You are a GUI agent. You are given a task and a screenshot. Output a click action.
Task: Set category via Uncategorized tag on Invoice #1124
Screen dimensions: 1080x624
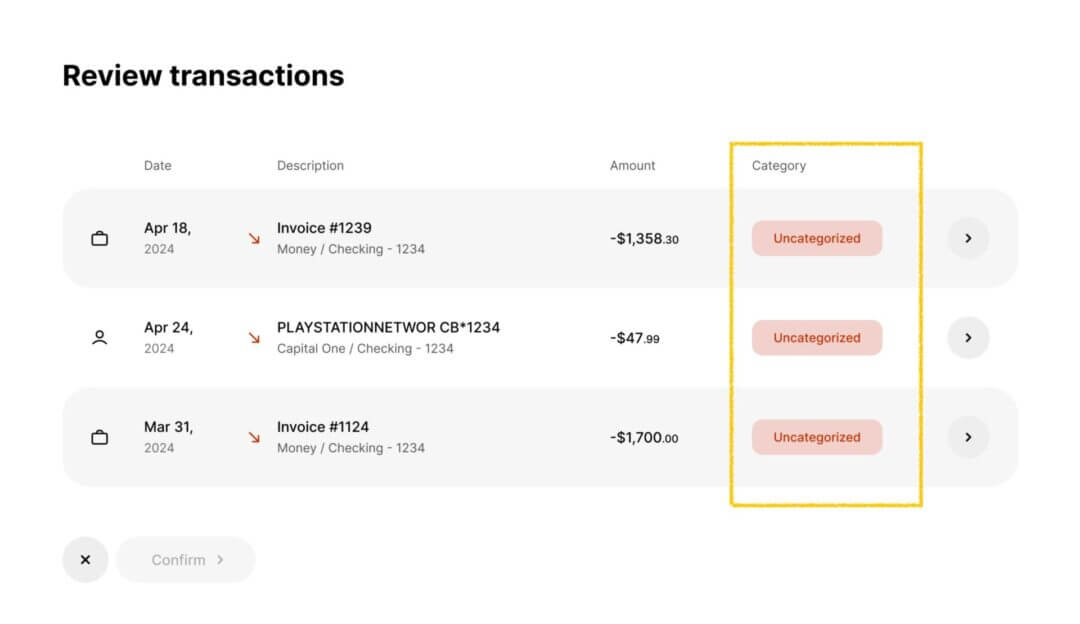(817, 437)
